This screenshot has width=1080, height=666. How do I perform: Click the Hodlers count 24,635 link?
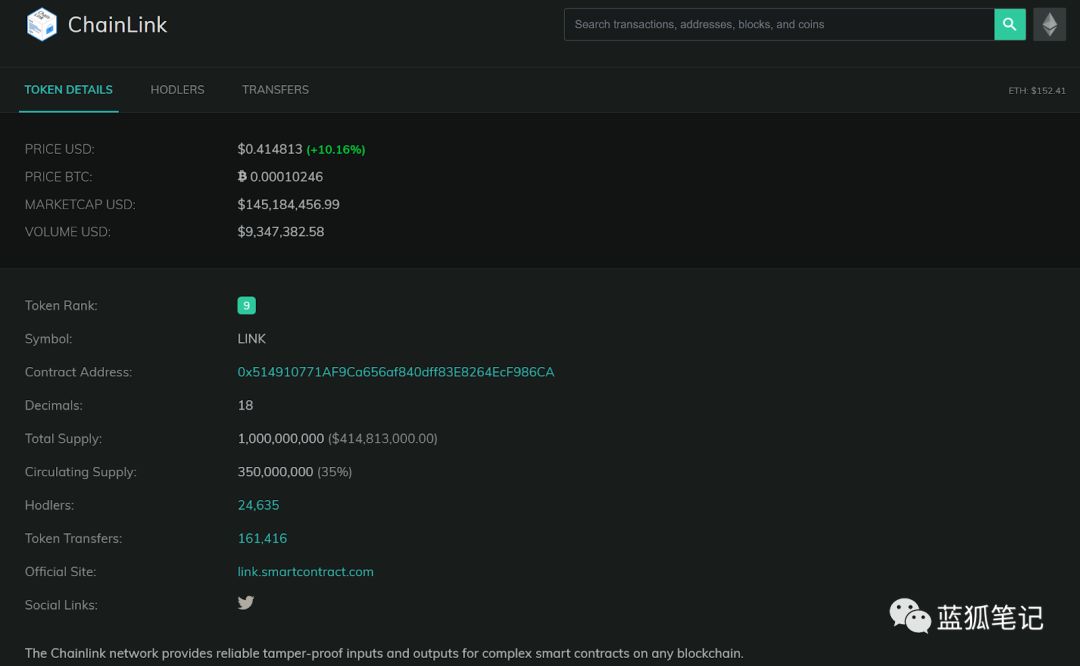coord(258,505)
